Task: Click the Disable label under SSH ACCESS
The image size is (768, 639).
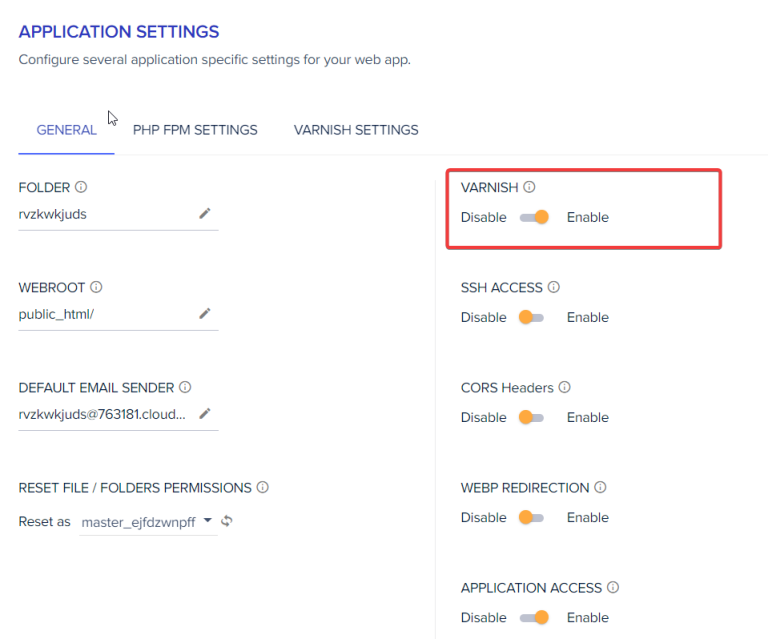Action: click(483, 317)
